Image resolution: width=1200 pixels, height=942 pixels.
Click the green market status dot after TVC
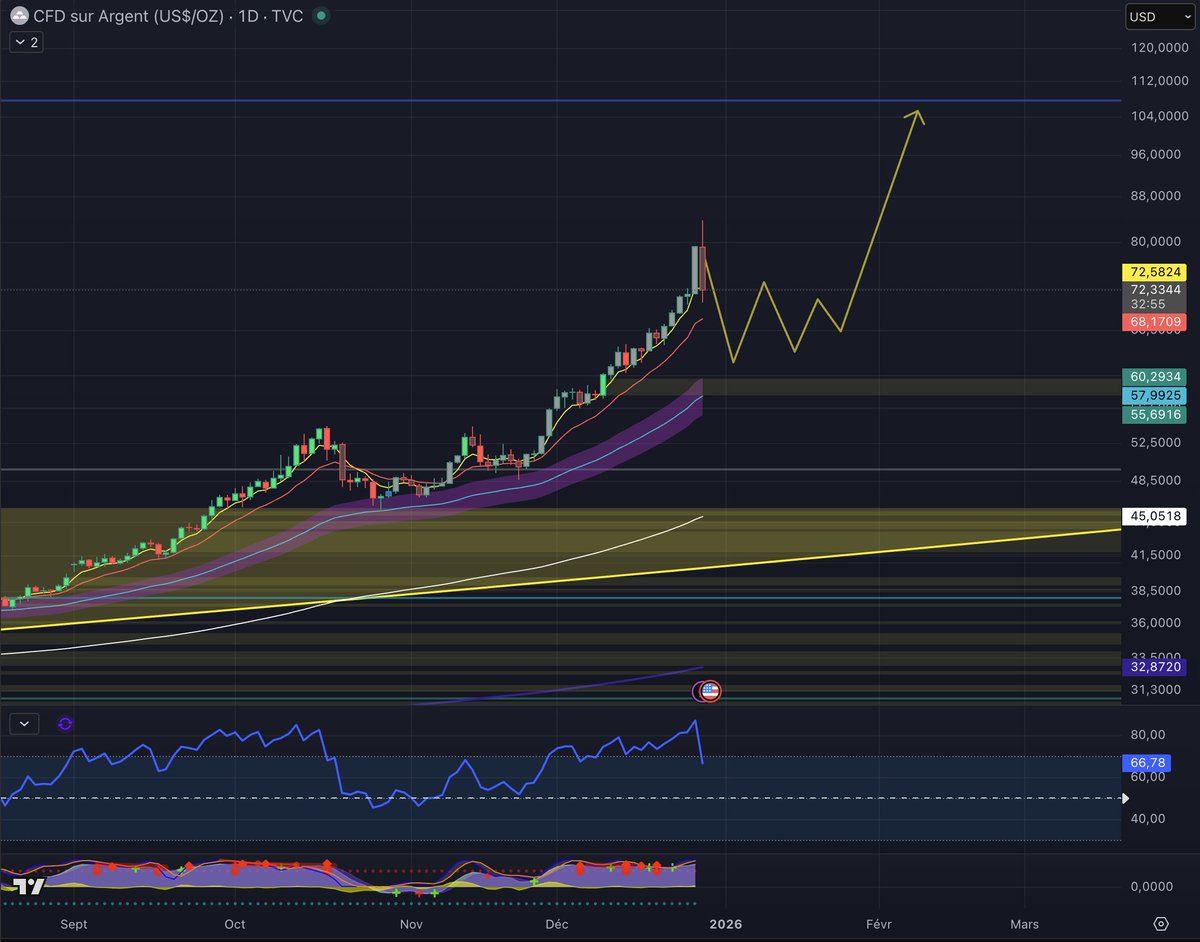click(318, 16)
